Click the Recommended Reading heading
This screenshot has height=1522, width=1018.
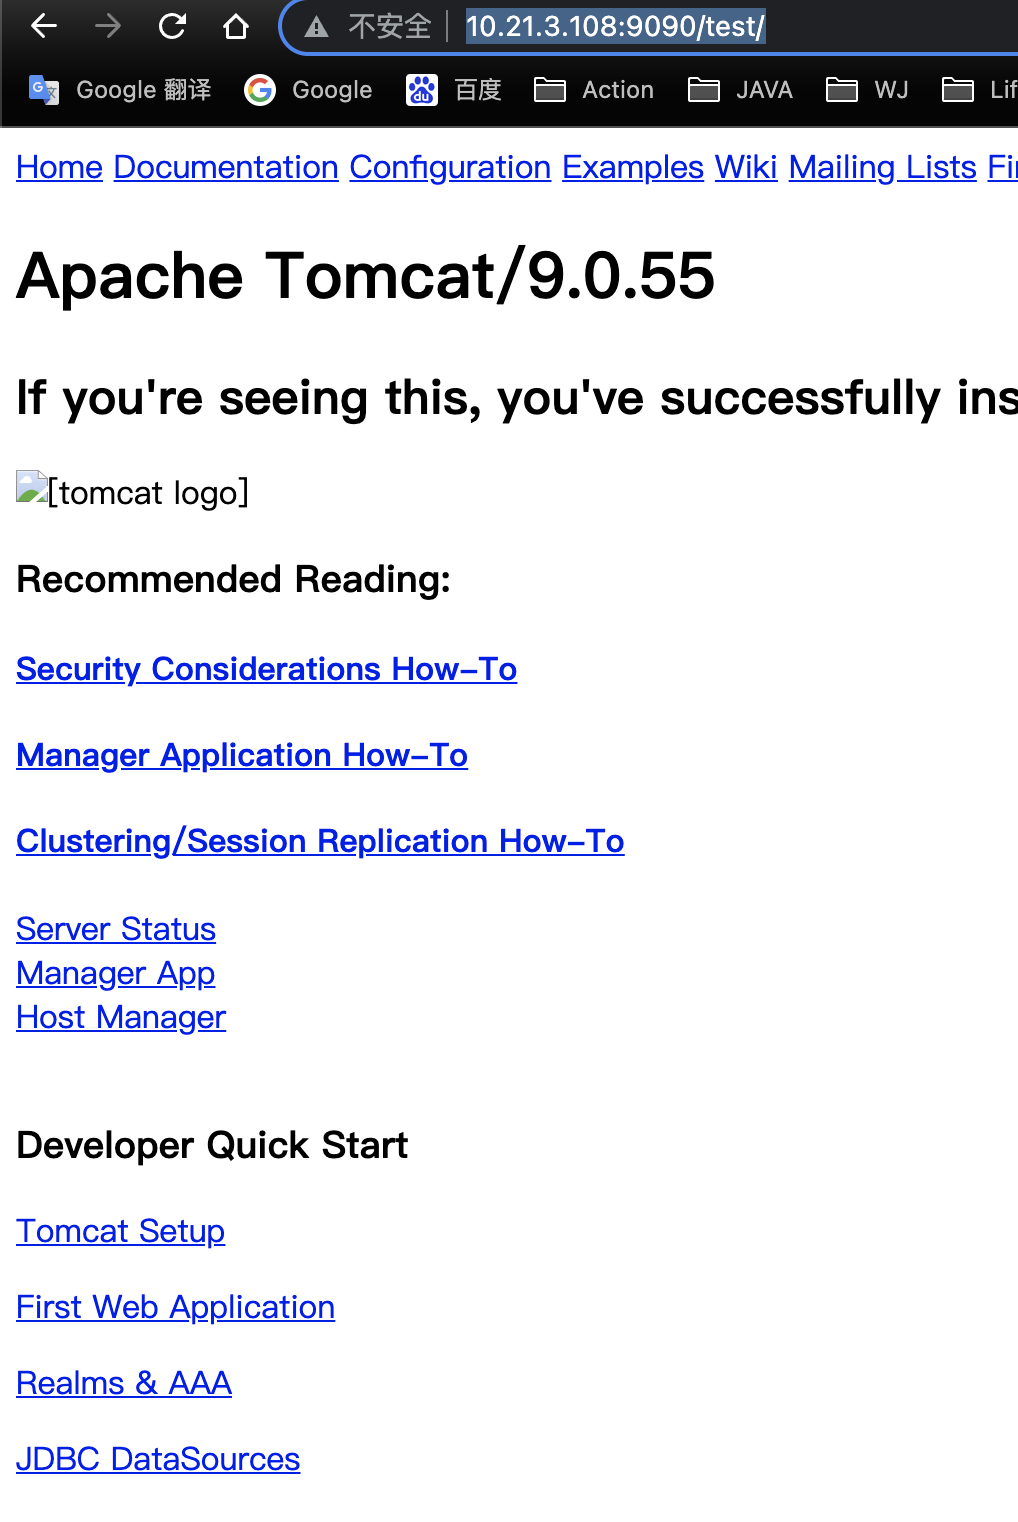pos(234,579)
